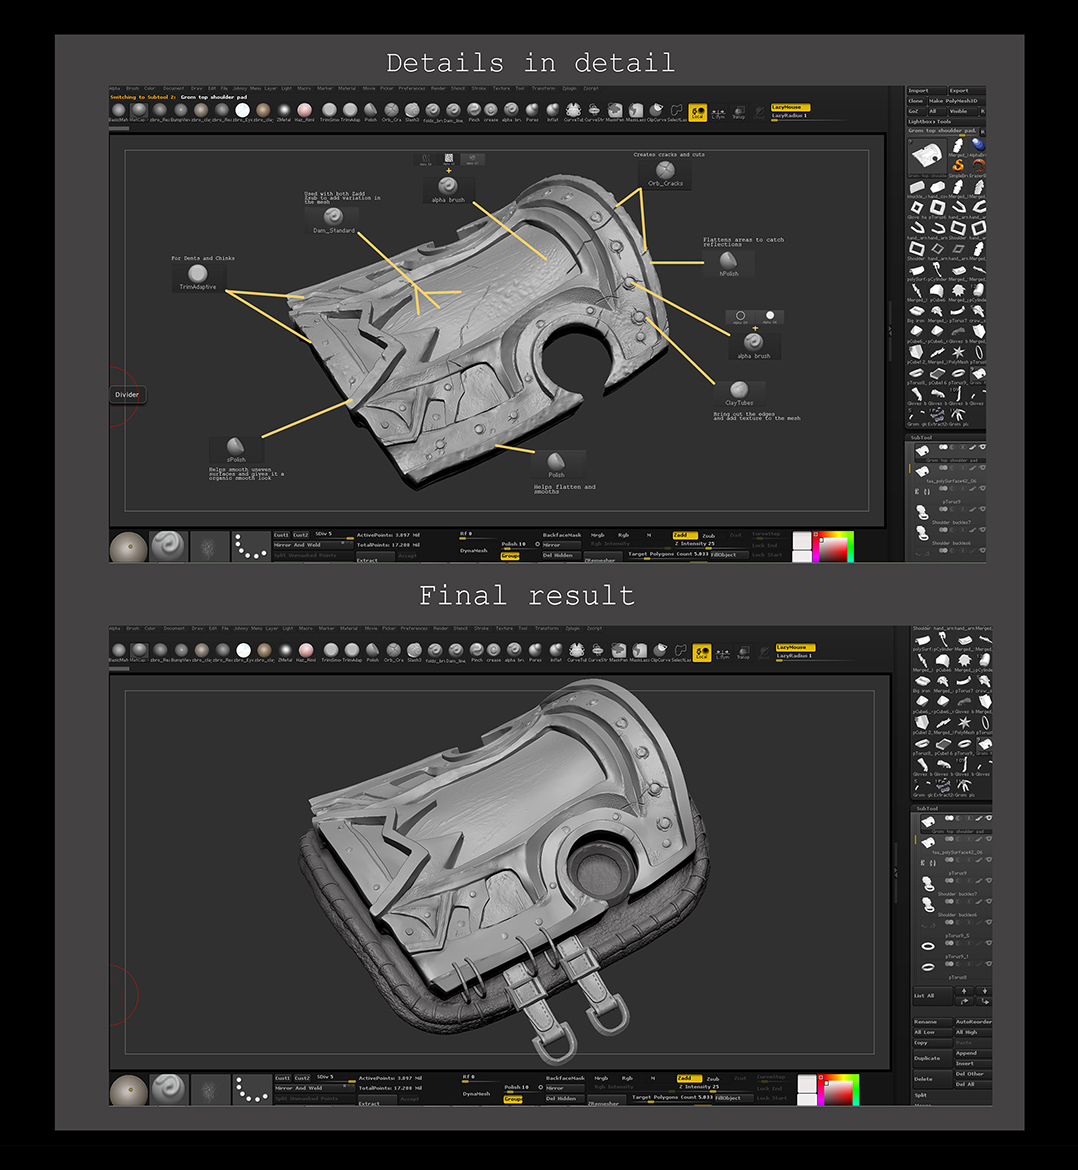Select white zbro_Eye material in Final result toolbar
The height and width of the screenshot is (1170, 1078).
243,651
